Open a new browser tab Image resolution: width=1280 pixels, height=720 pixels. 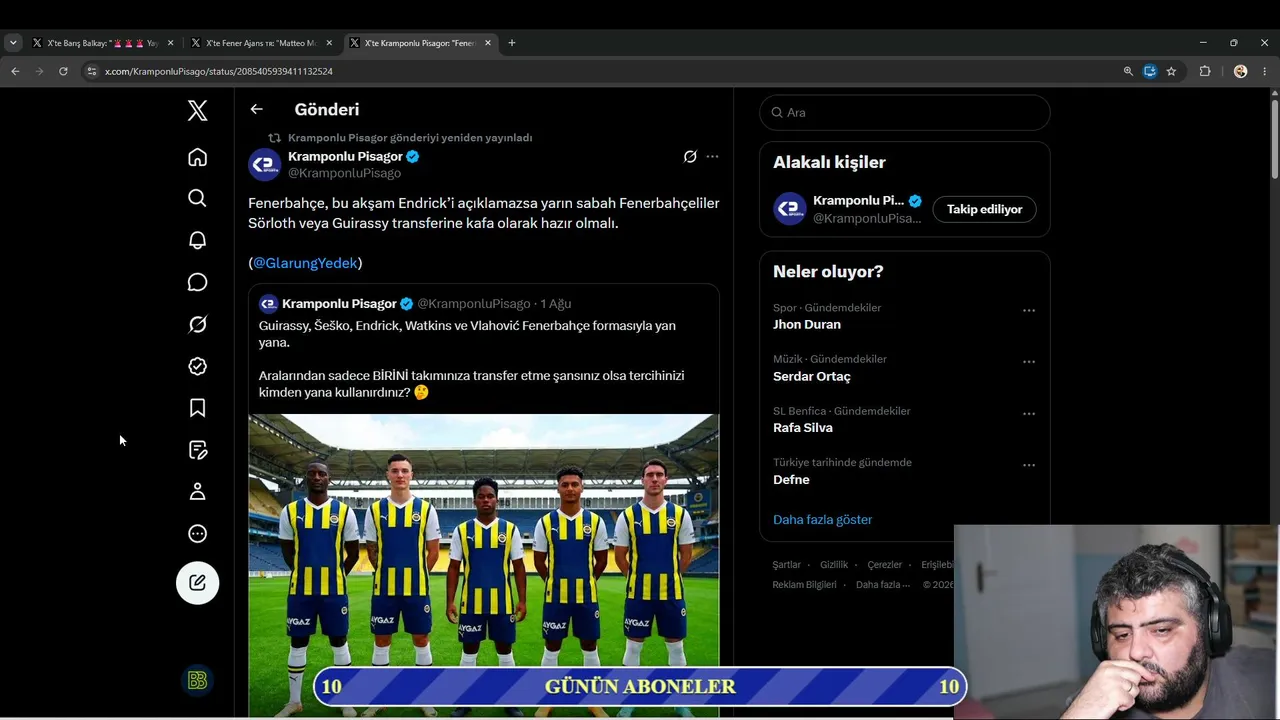click(512, 43)
